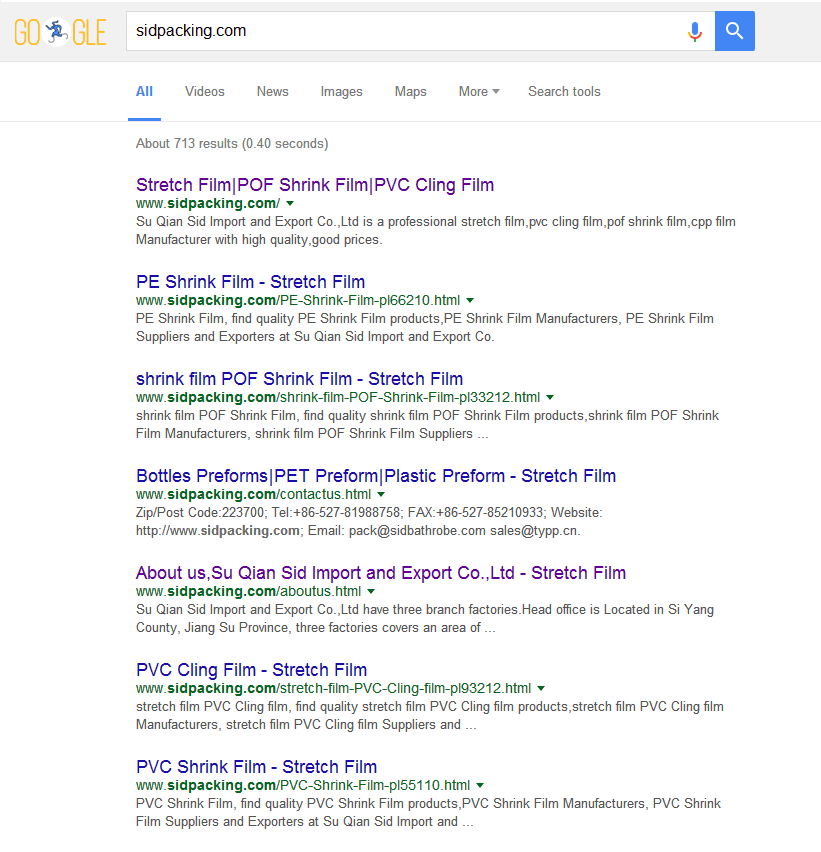
Task: Open Search tools options
Action: coord(564,91)
